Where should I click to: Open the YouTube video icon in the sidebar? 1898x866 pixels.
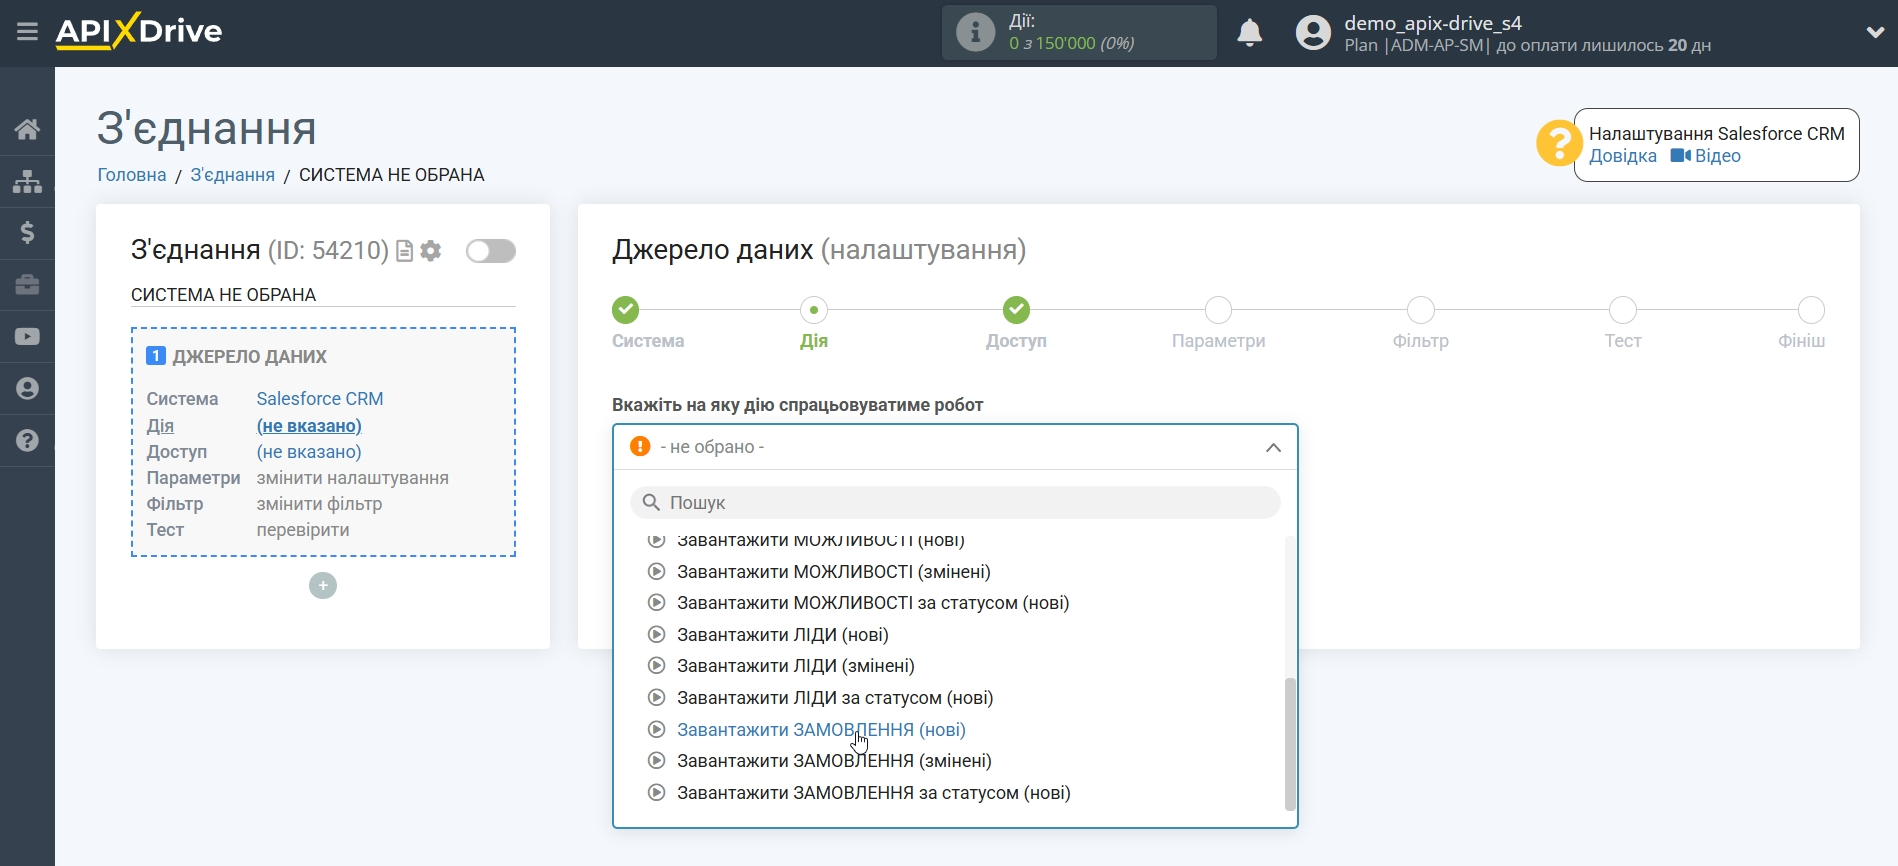[x=27, y=337]
